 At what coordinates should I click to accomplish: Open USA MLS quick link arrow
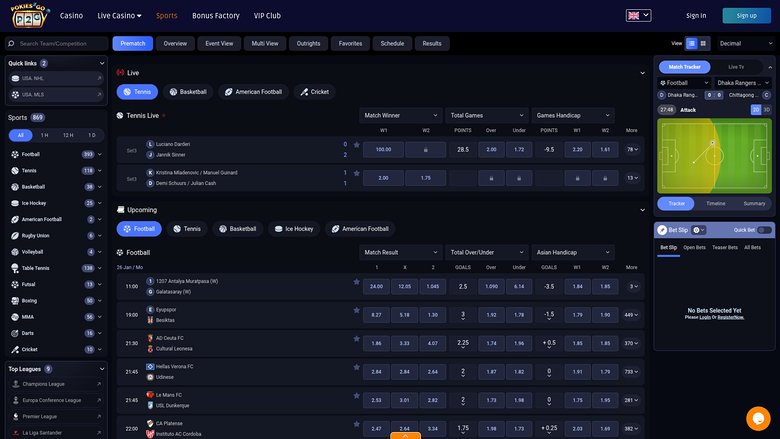tap(99, 94)
